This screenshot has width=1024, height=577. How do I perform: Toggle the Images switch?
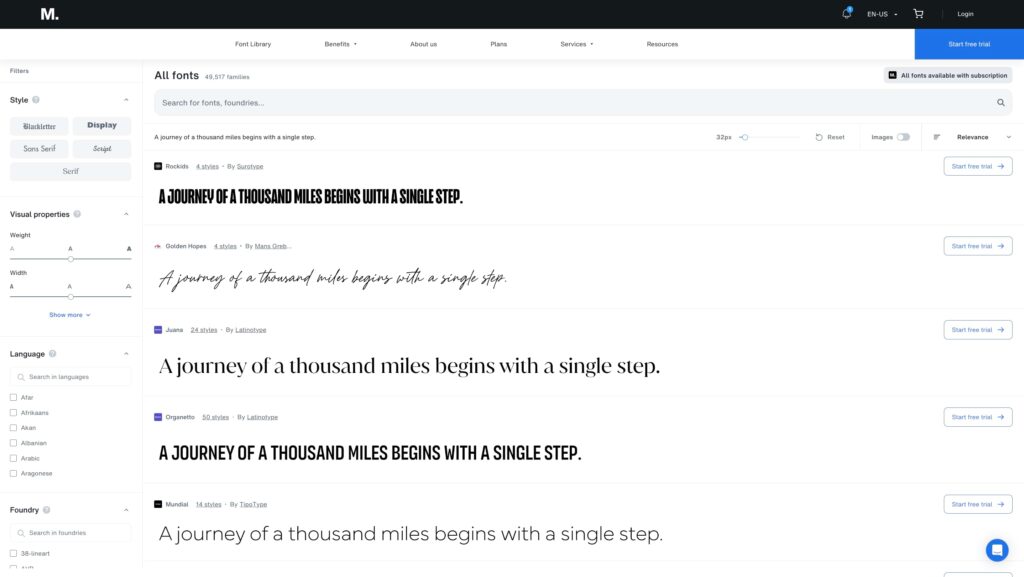[903, 137]
